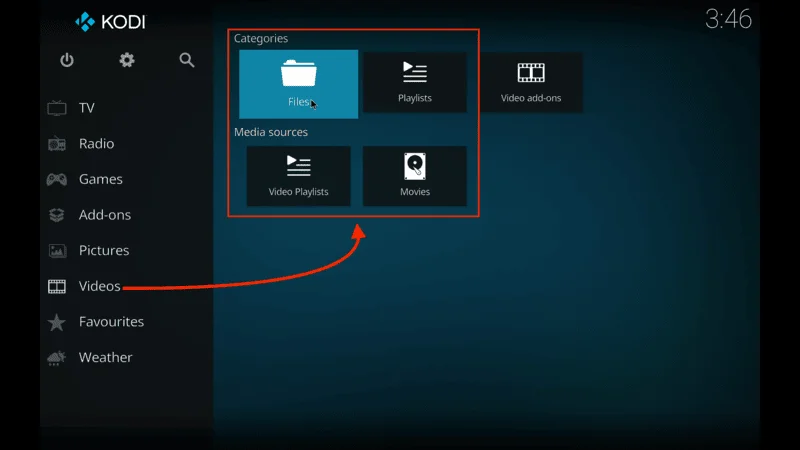800x450 pixels.
Task: Open the Movies media source tile
Action: point(415,176)
